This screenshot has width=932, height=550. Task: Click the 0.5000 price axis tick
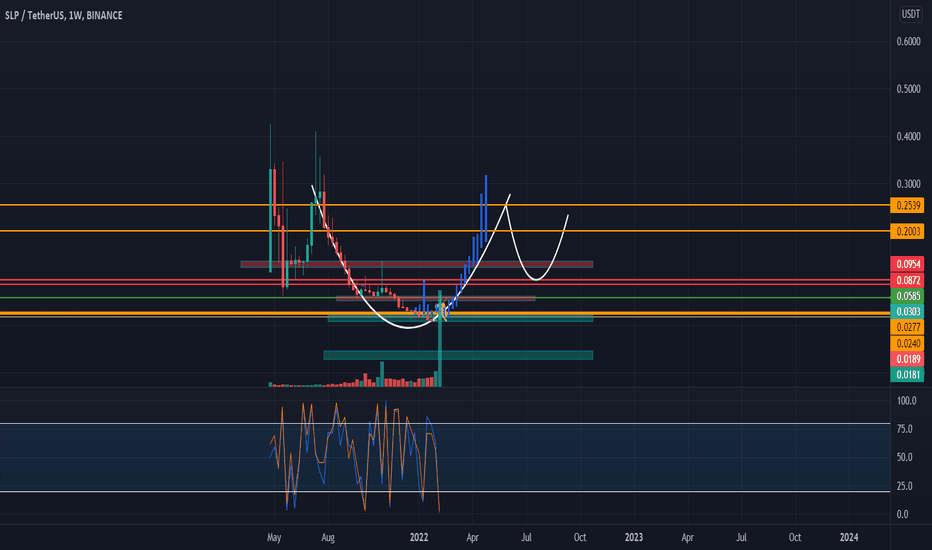pyautogui.click(x=908, y=89)
